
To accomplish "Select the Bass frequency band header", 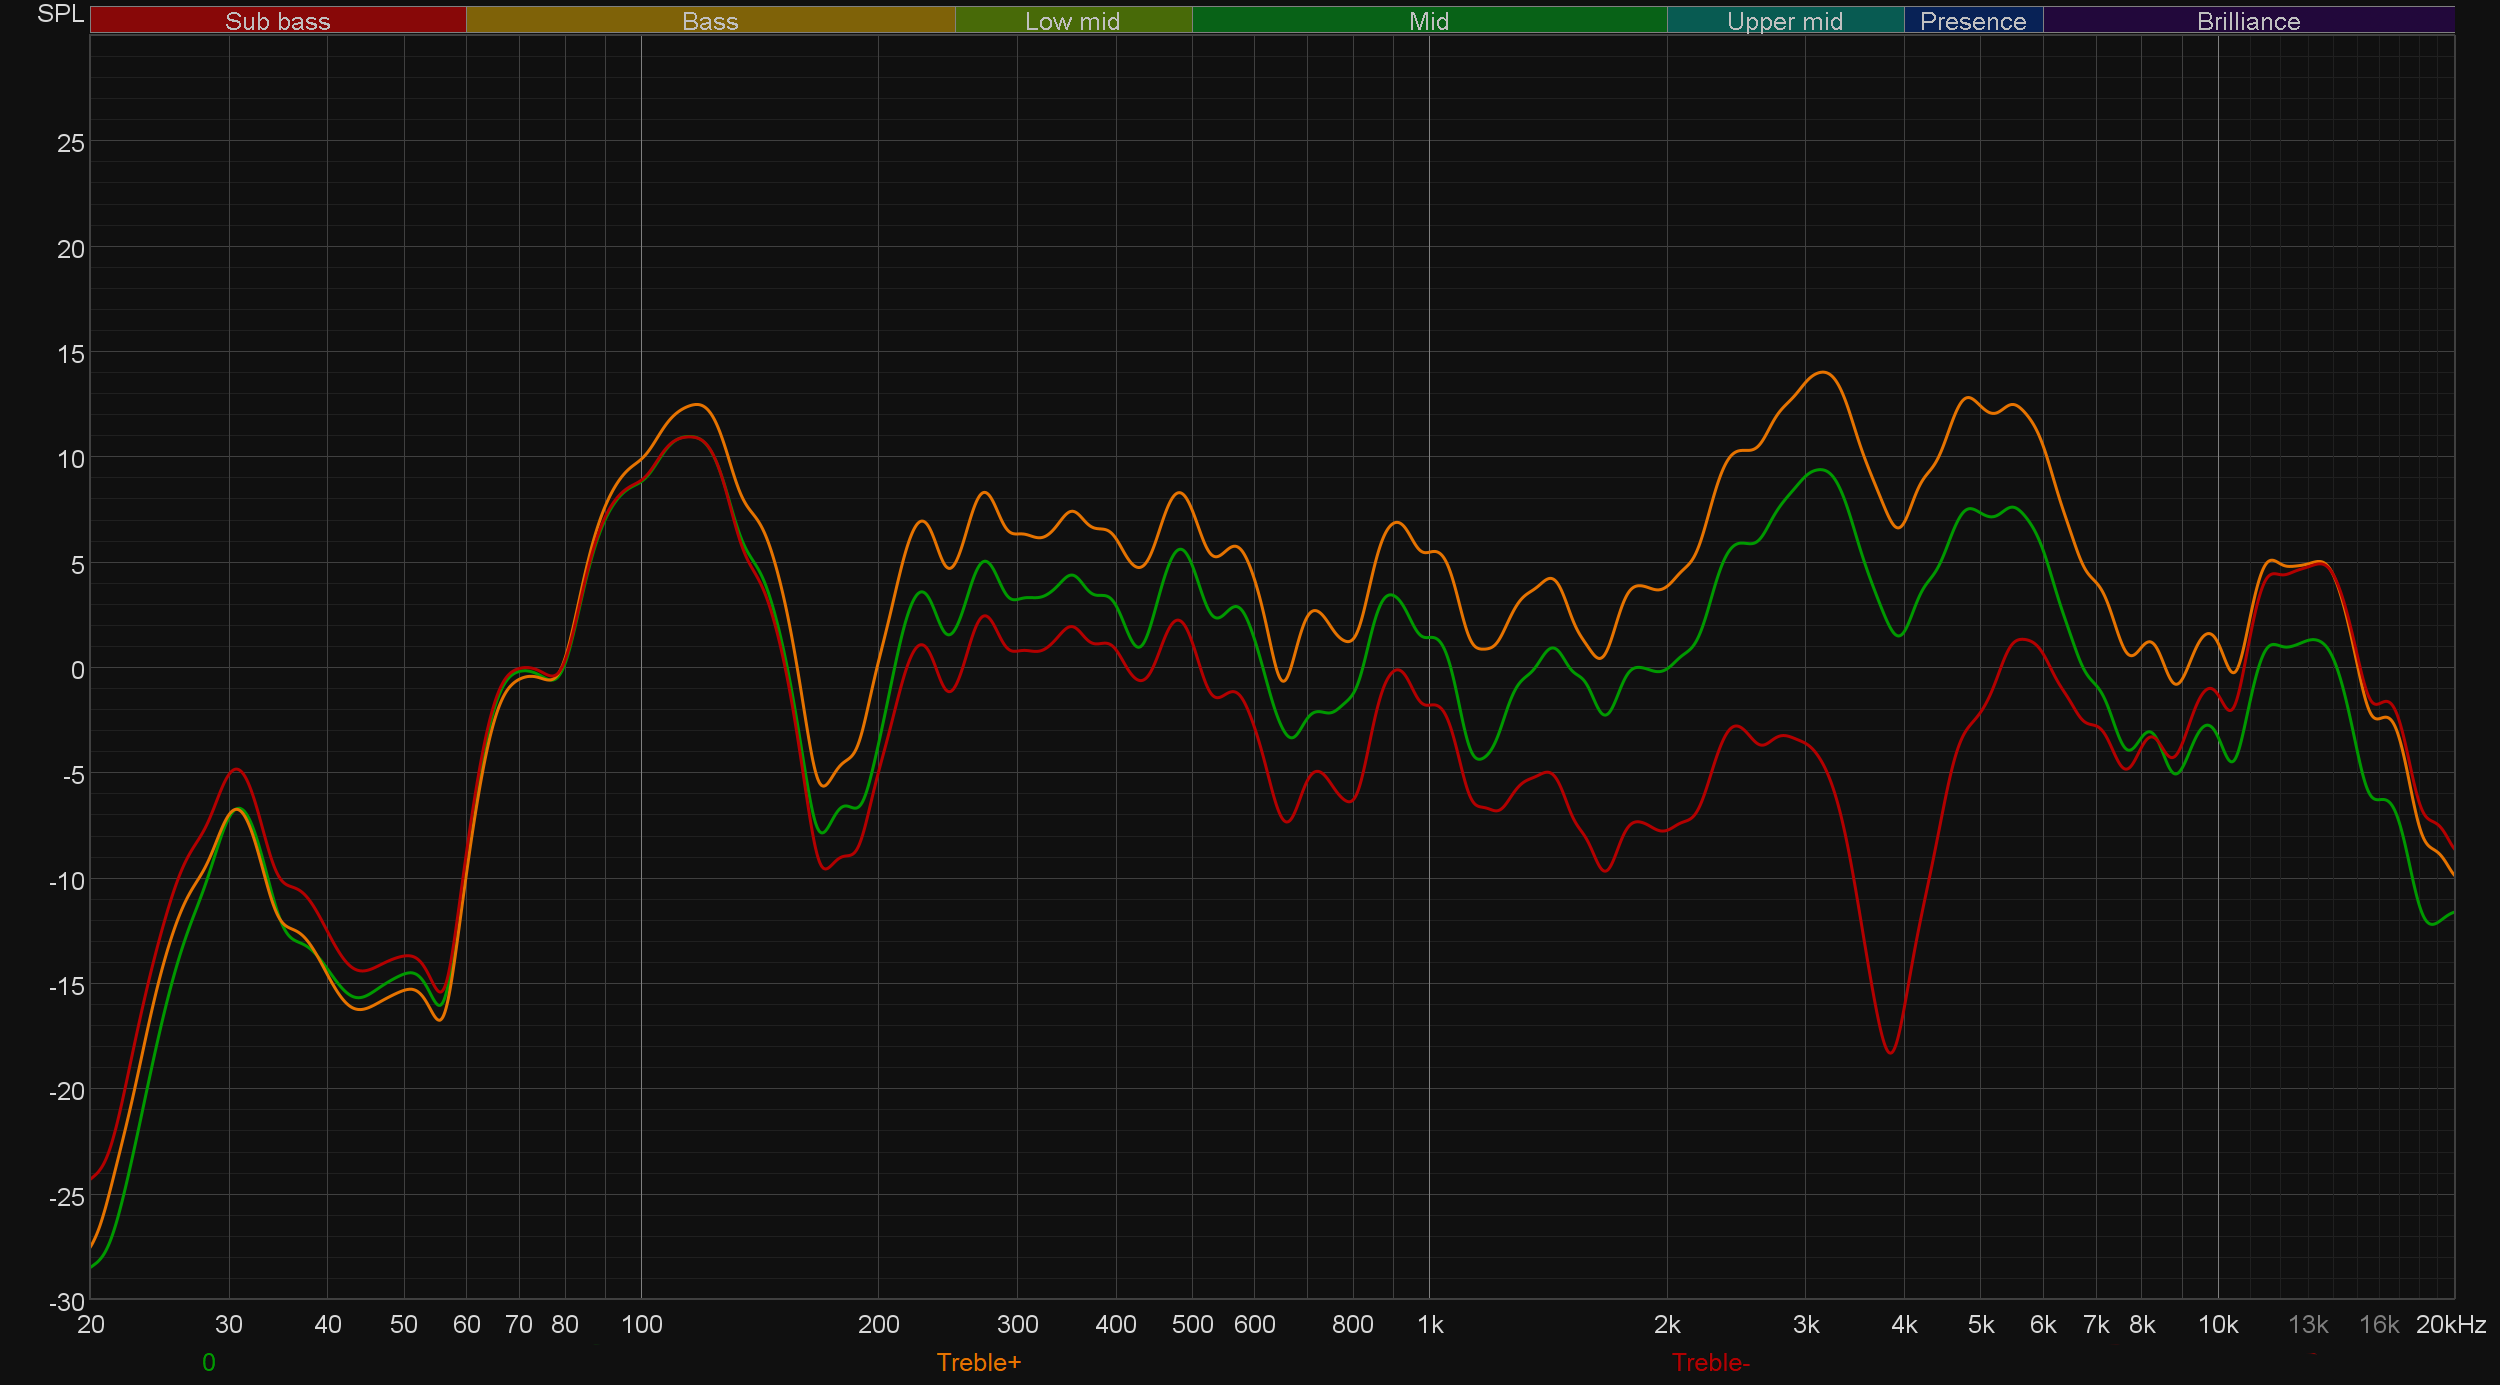I will [710, 21].
